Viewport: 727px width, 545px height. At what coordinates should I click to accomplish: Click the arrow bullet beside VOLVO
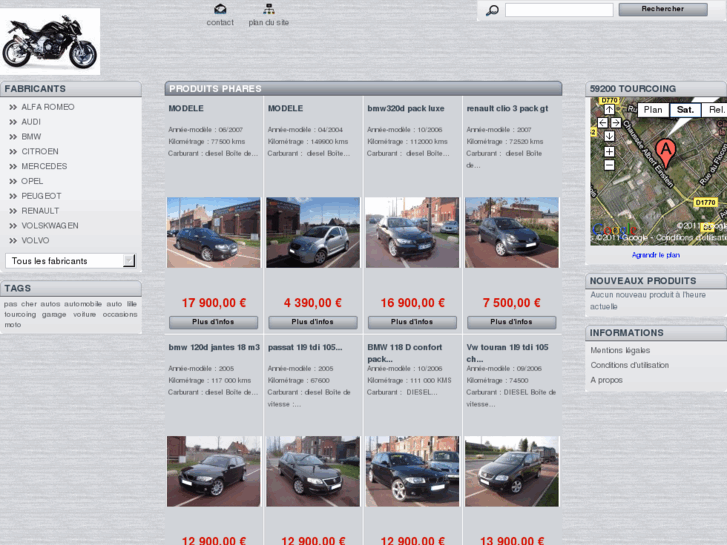coord(13,241)
